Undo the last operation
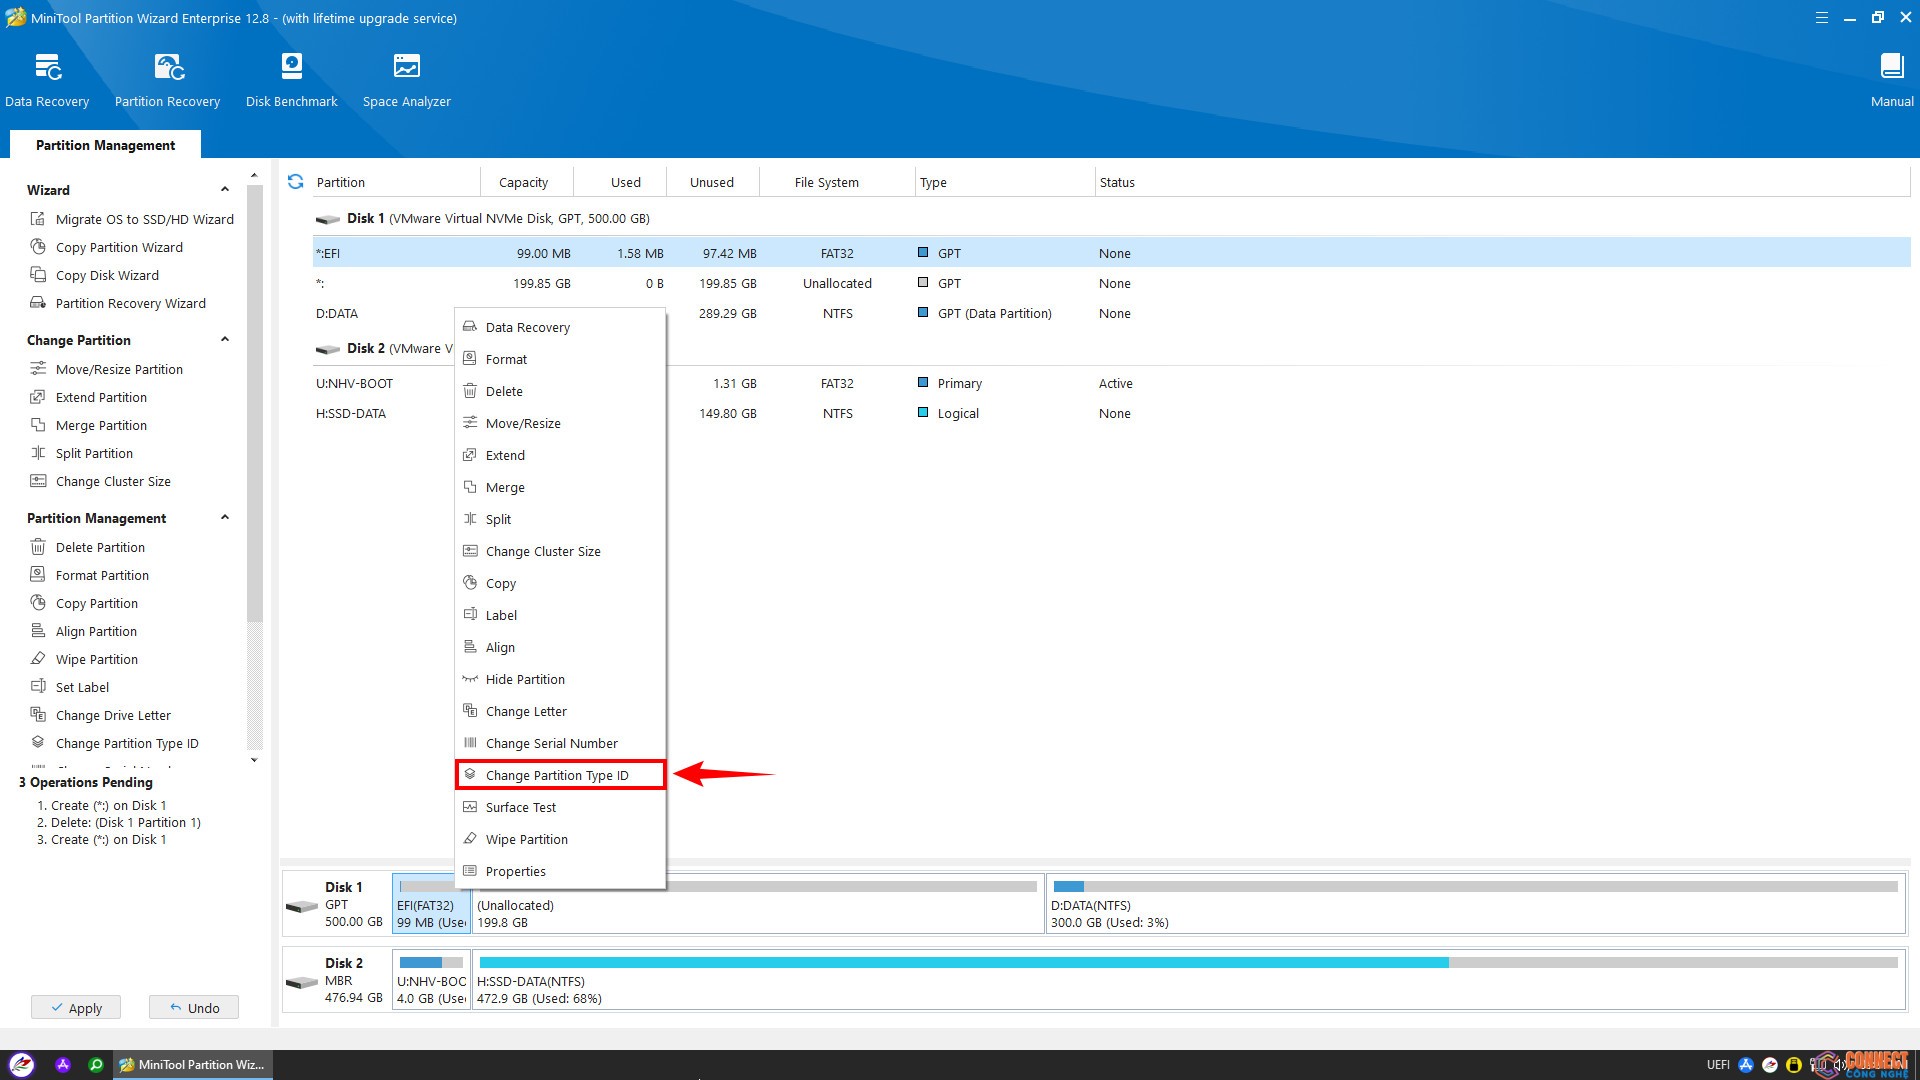Image resolution: width=1920 pixels, height=1080 pixels. click(x=194, y=1008)
